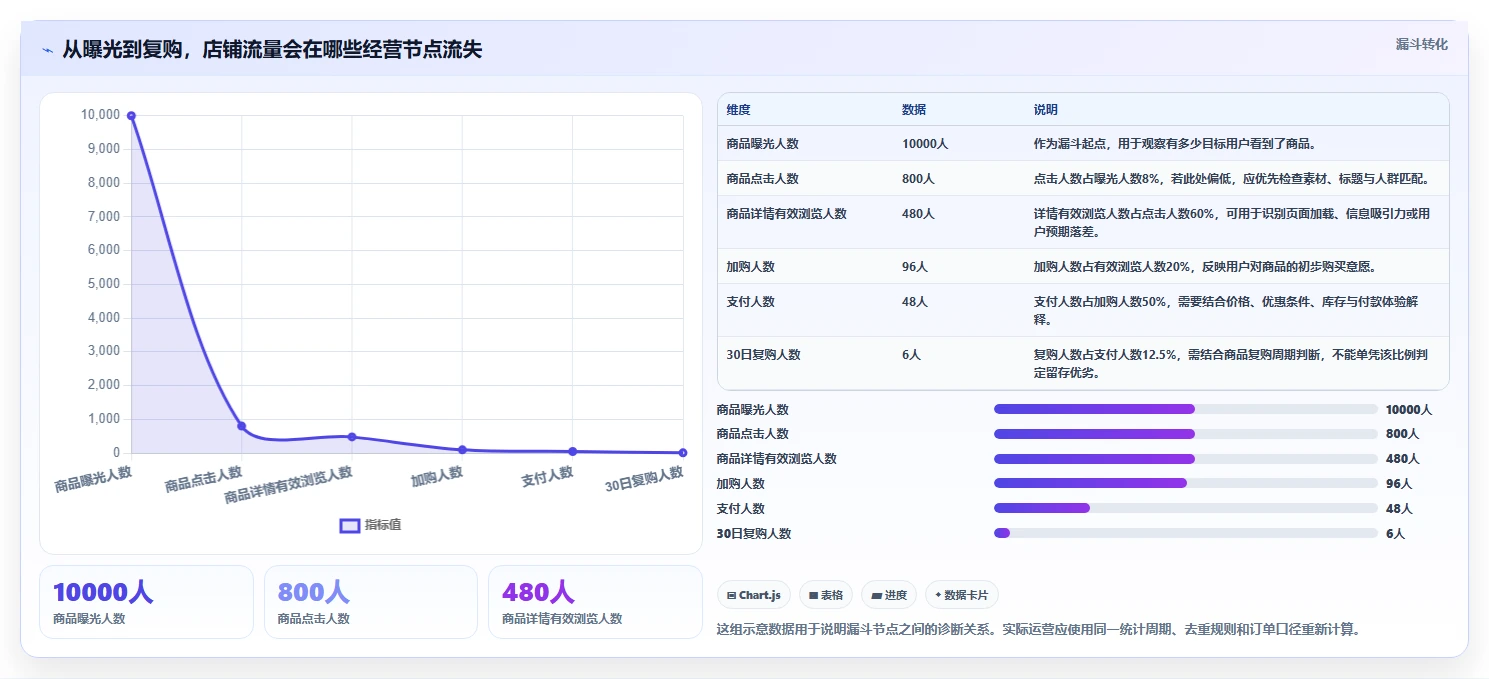Click the 商品详情有效浏览人数 progress bar

1186,459
